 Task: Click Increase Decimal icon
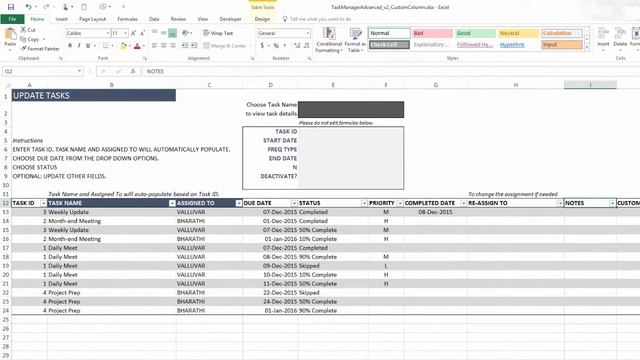(x=297, y=45)
